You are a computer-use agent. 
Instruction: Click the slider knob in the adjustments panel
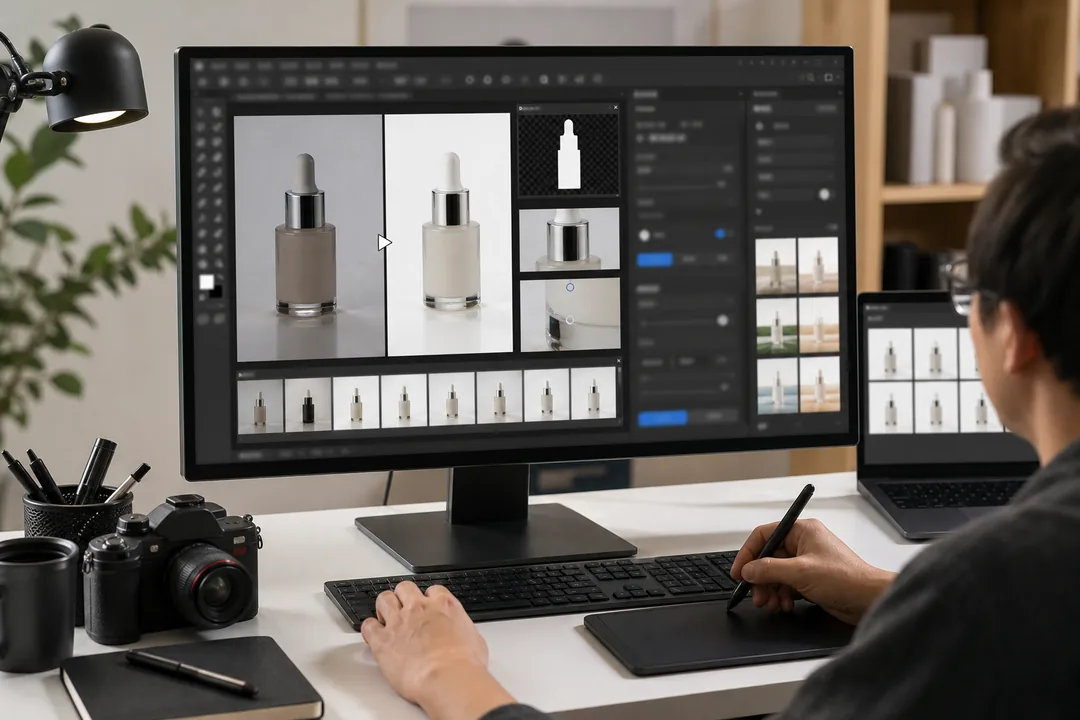(x=723, y=320)
